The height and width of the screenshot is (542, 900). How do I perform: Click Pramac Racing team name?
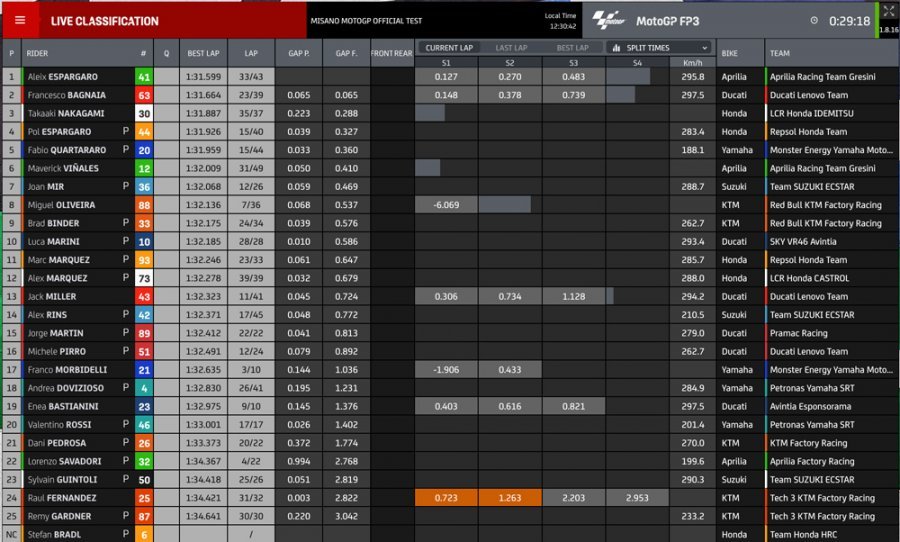coord(798,333)
